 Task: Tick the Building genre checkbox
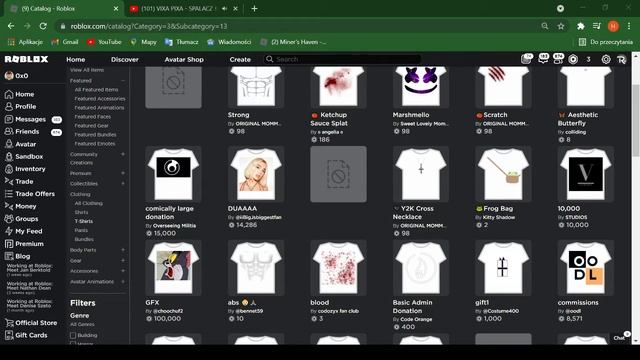point(73,336)
